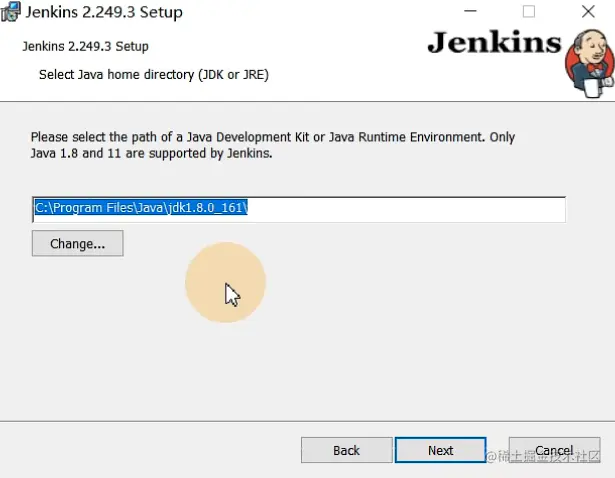The width and height of the screenshot is (615, 478).
Task: Click the Change... button
Action: click(x=78, y=244)
